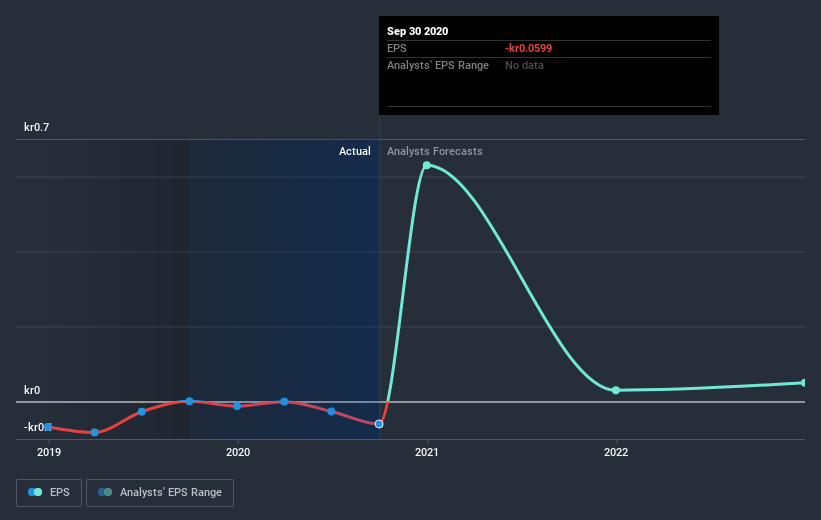Viewport: 821px width, 520px height.
Task: Select the 2021 forecast peak data point
Action: tap(427, 165)
